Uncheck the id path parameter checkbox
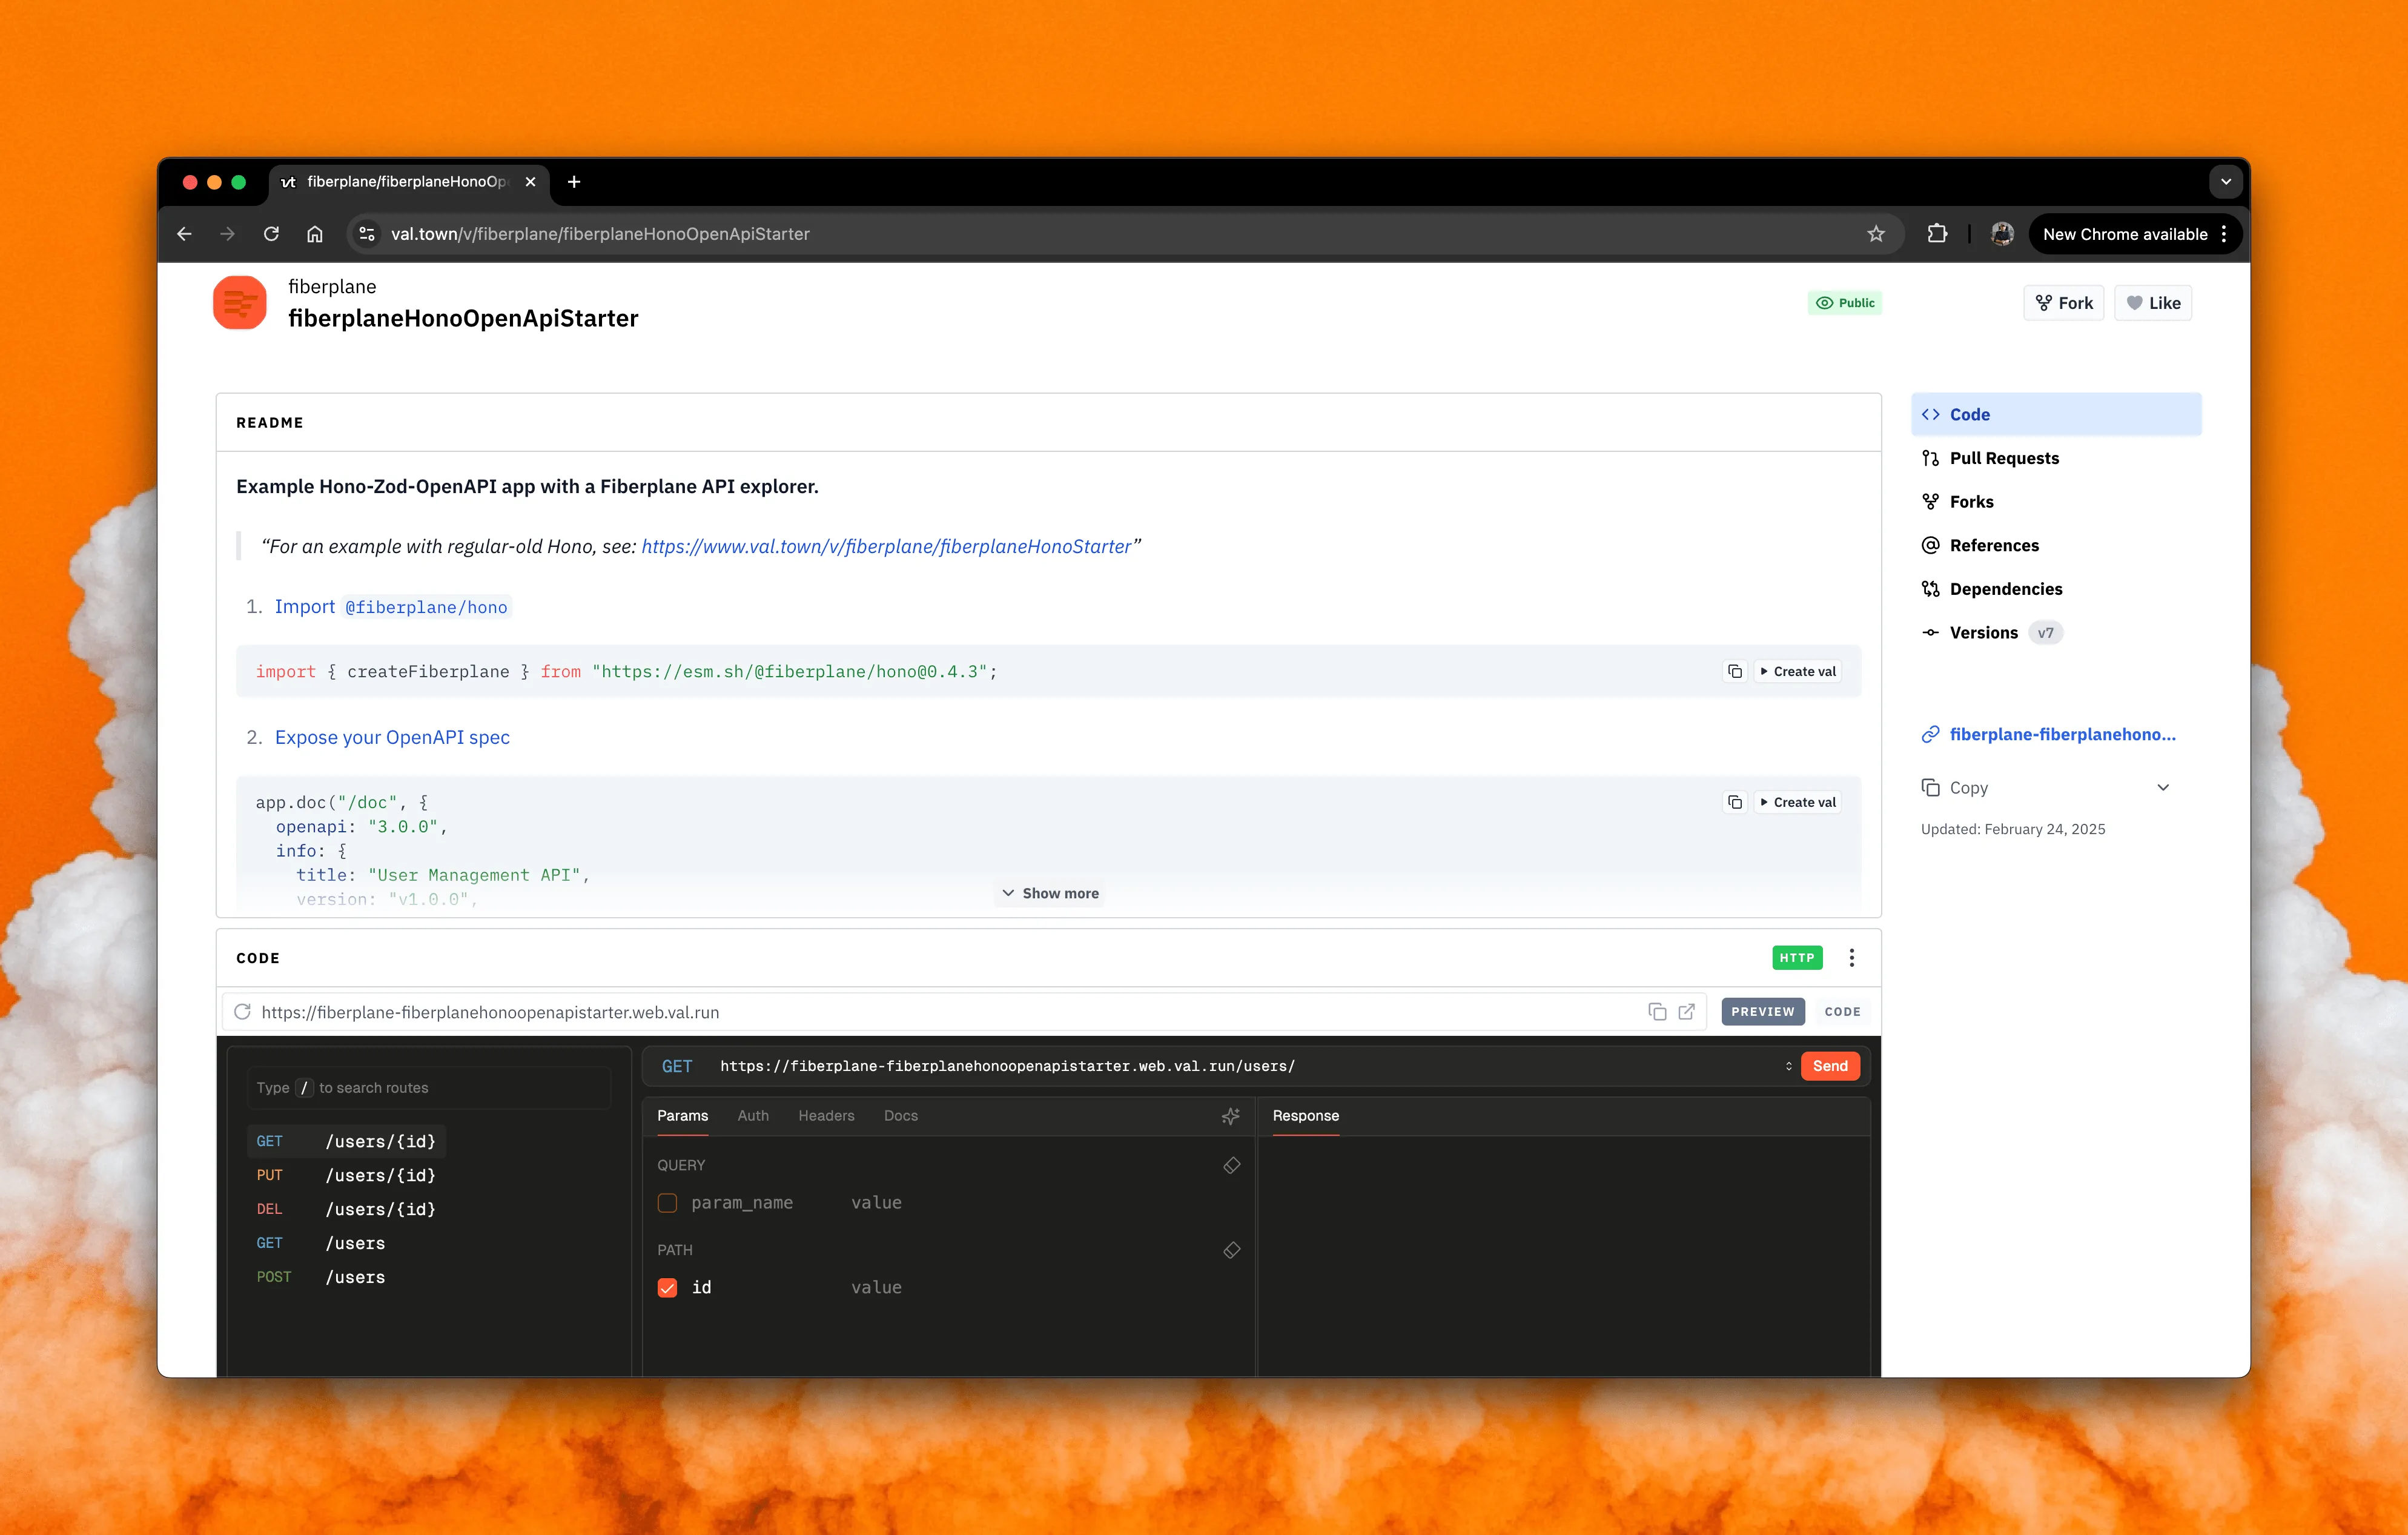 pyautogui.click(x=667, y=1288)
